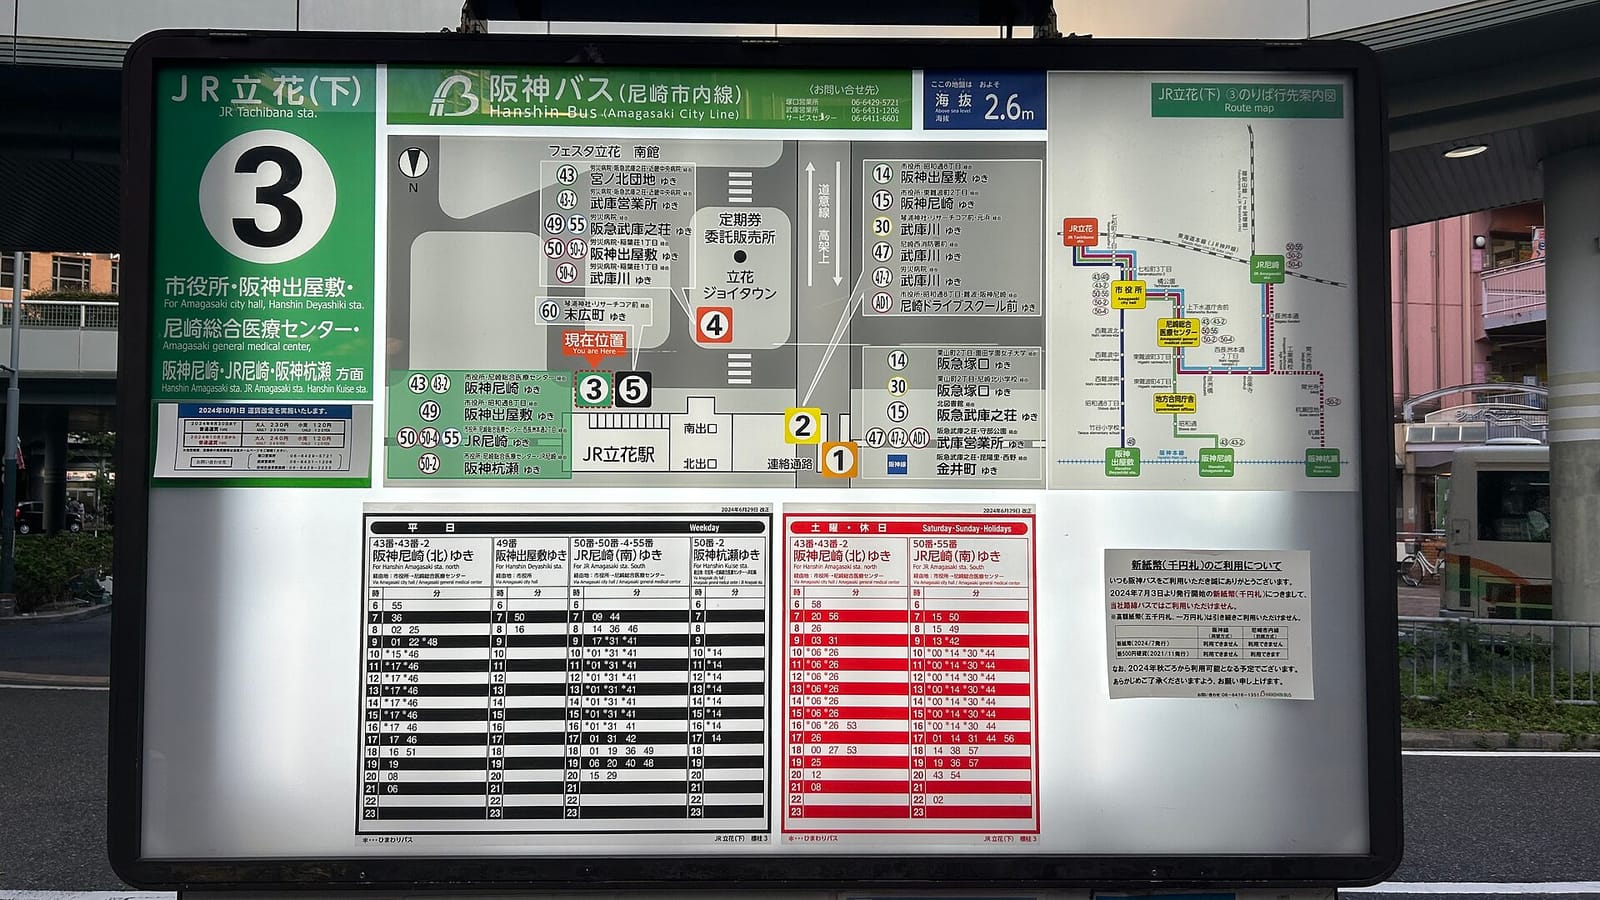Click route circle 43 beside 宮ノ北団地

(567, 176)
